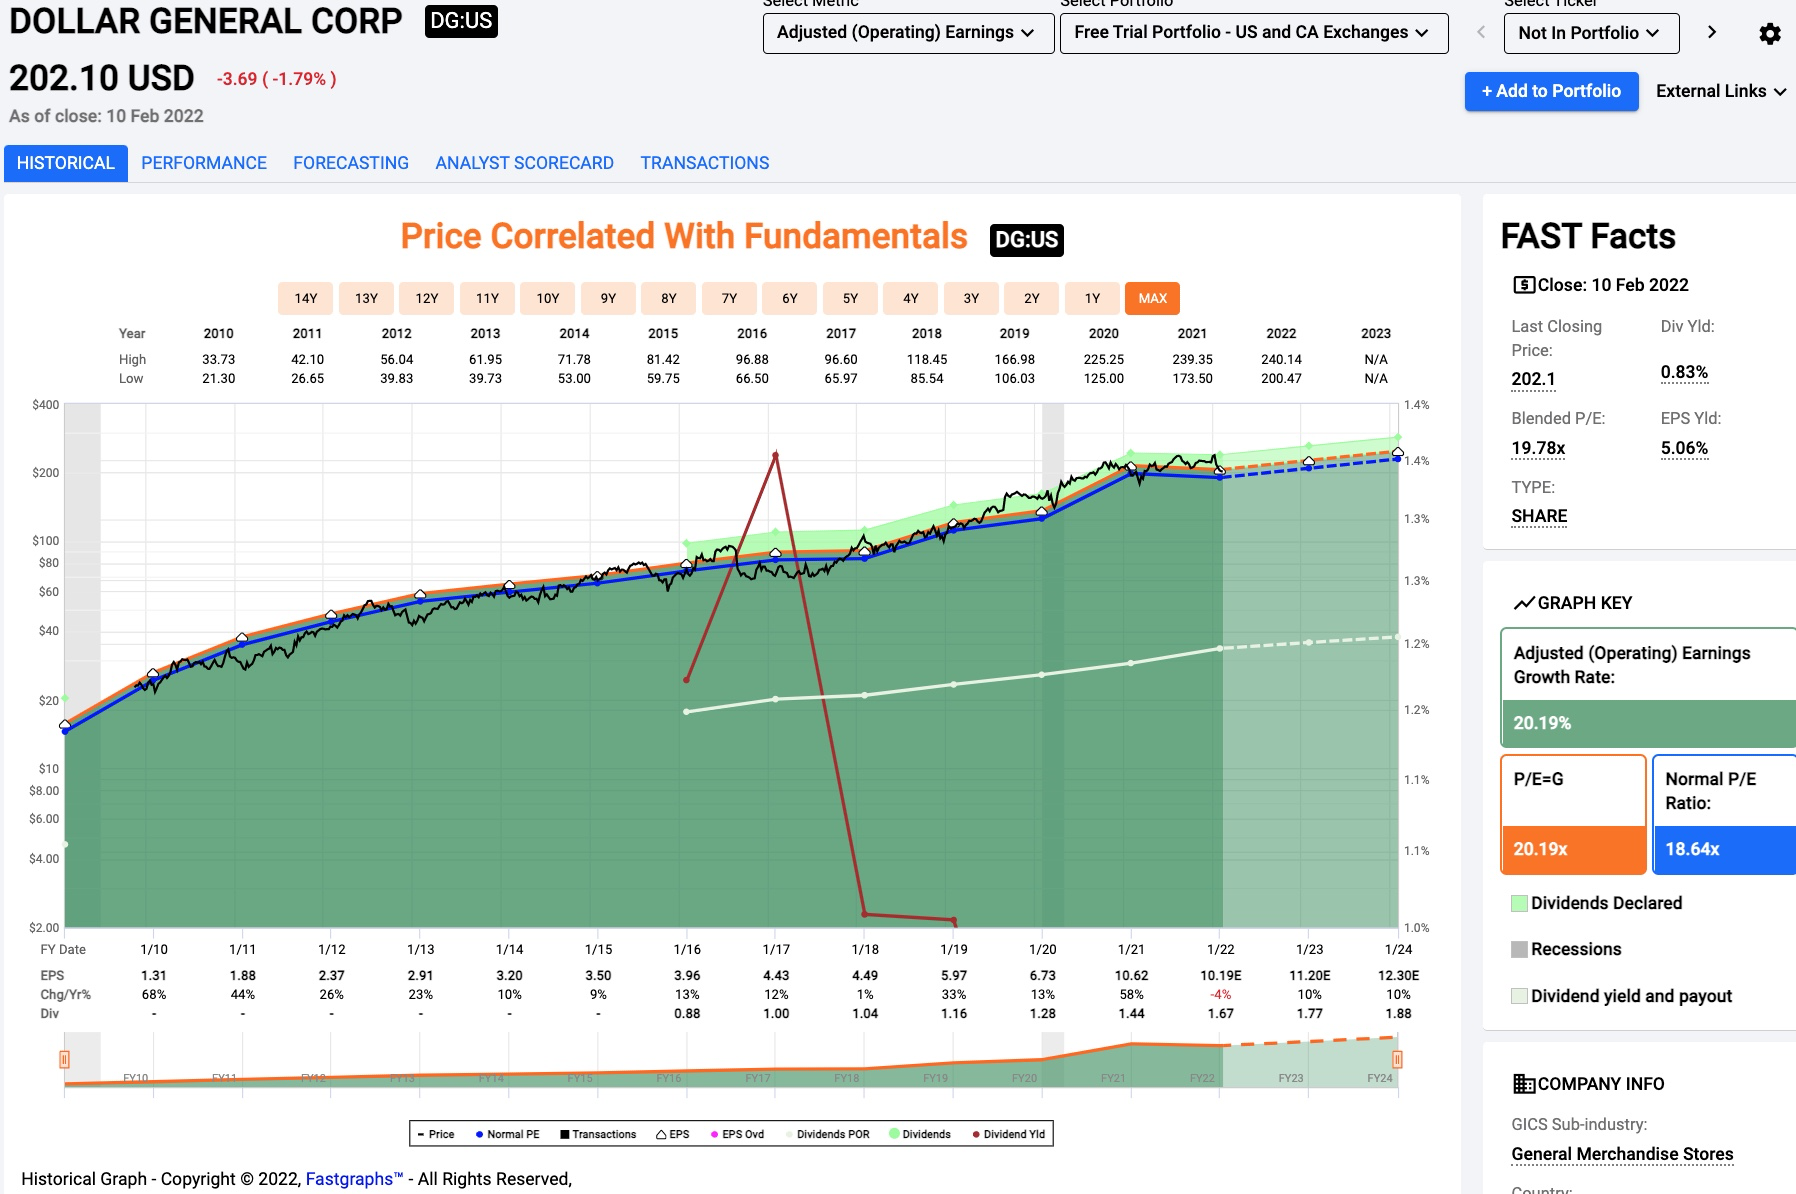
Task: Click the left range slider handle
Action: coord(64,1060)
